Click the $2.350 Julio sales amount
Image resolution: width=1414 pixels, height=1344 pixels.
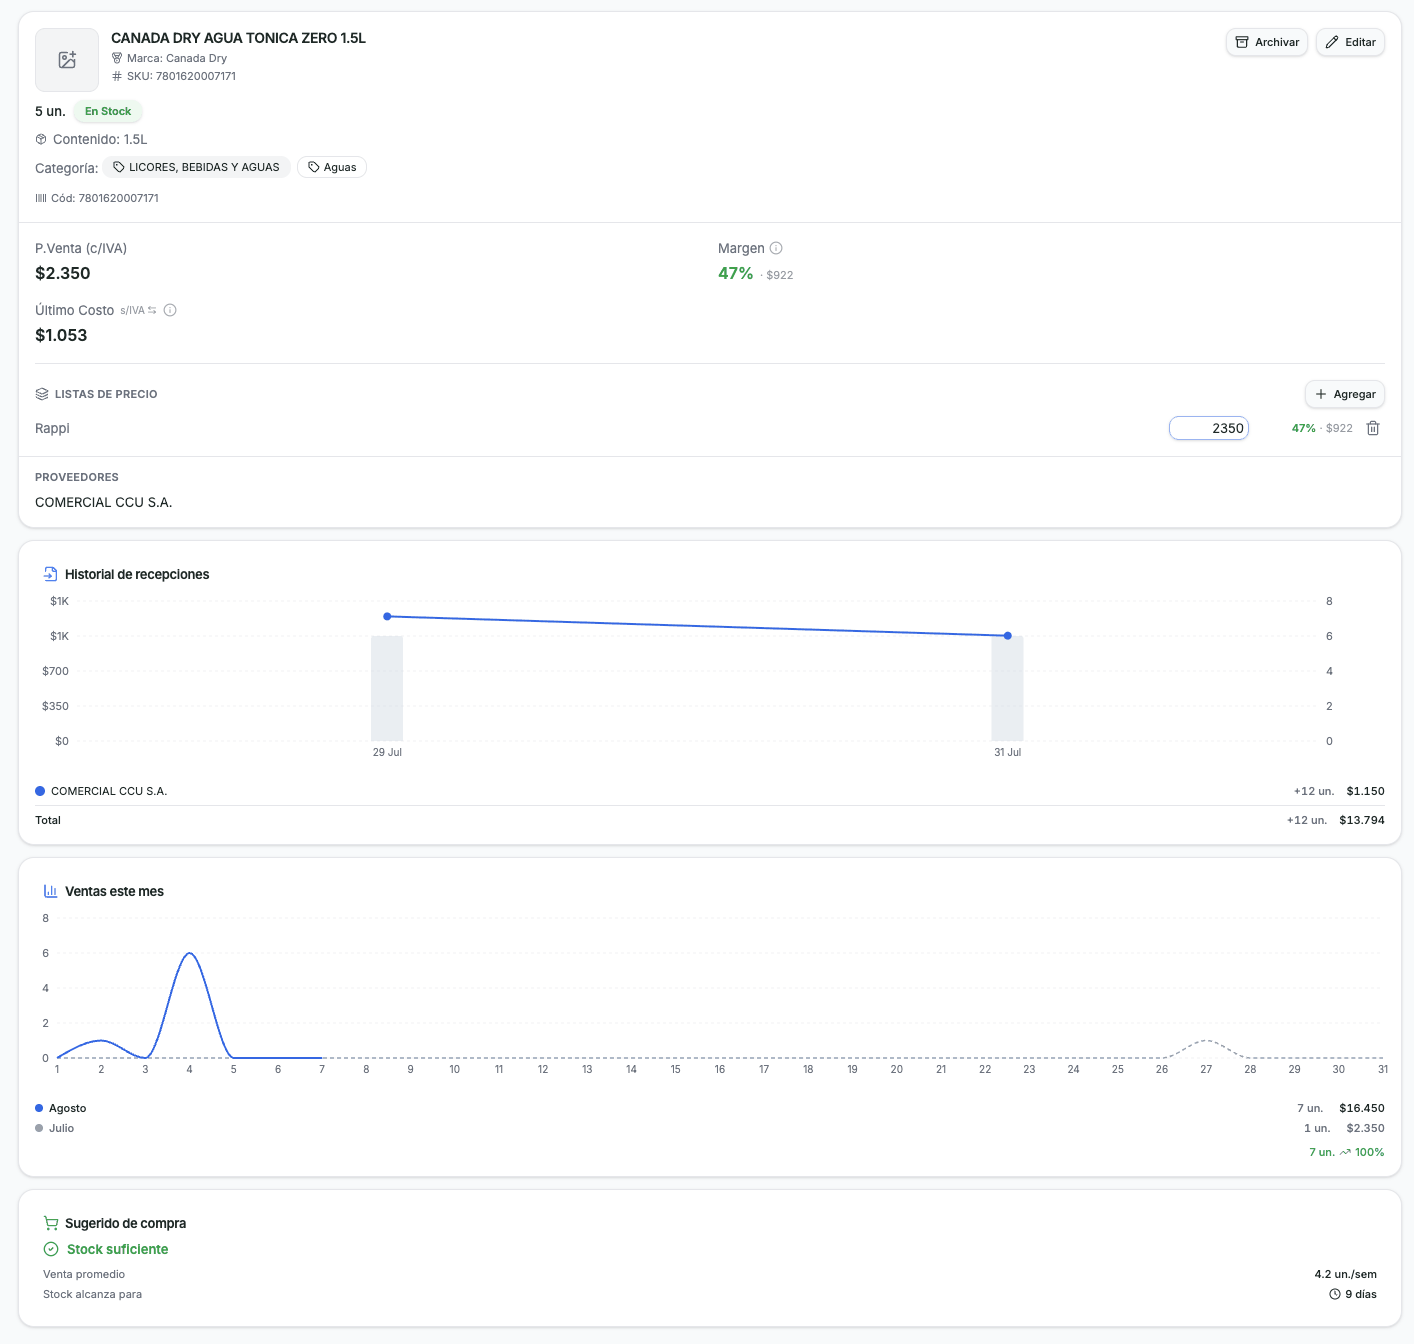click(x=1365, y=1128)
